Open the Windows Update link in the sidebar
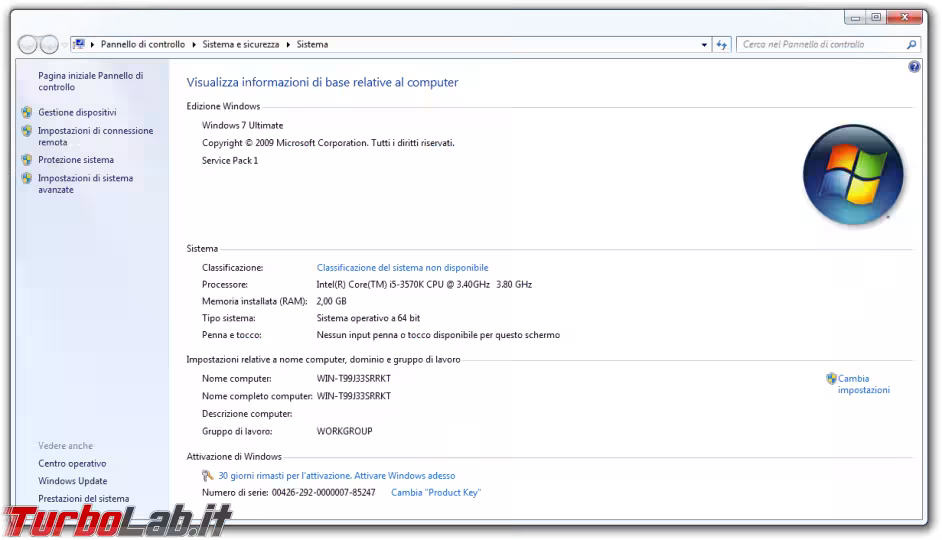 72,481
